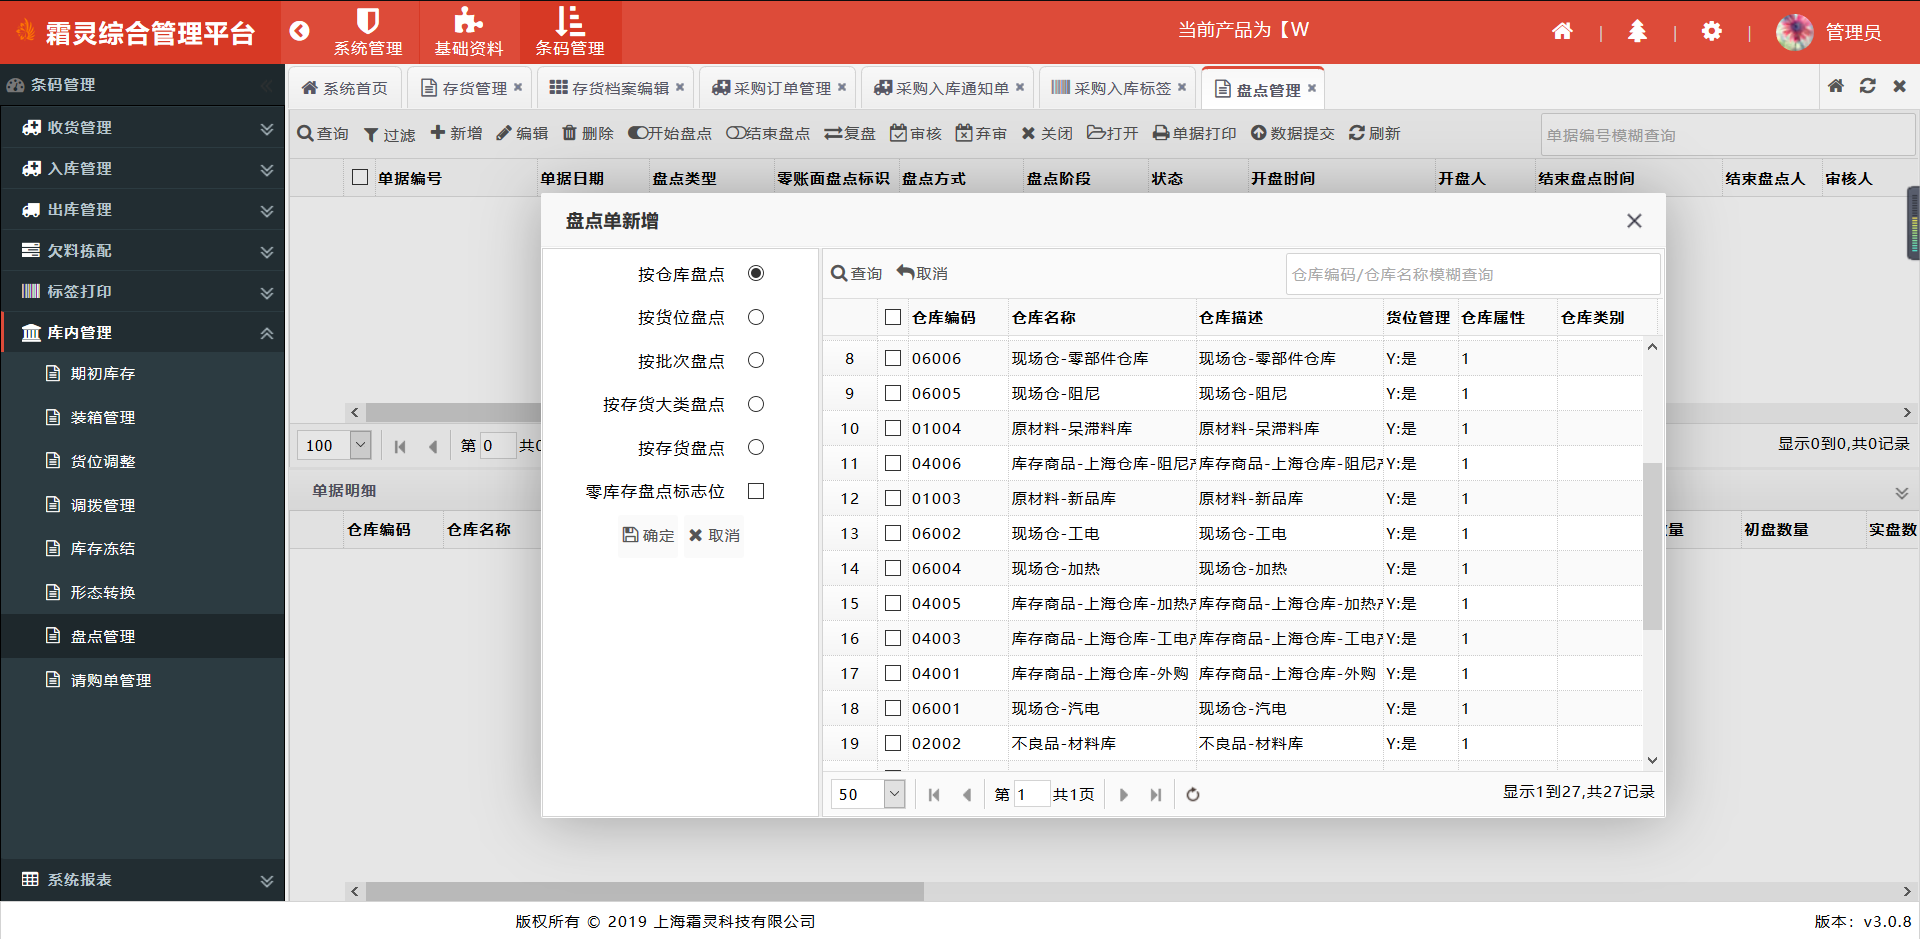Open 货位调整 in the sidebar
This screenshot has height=939, width=1920.
click(103, 462)
